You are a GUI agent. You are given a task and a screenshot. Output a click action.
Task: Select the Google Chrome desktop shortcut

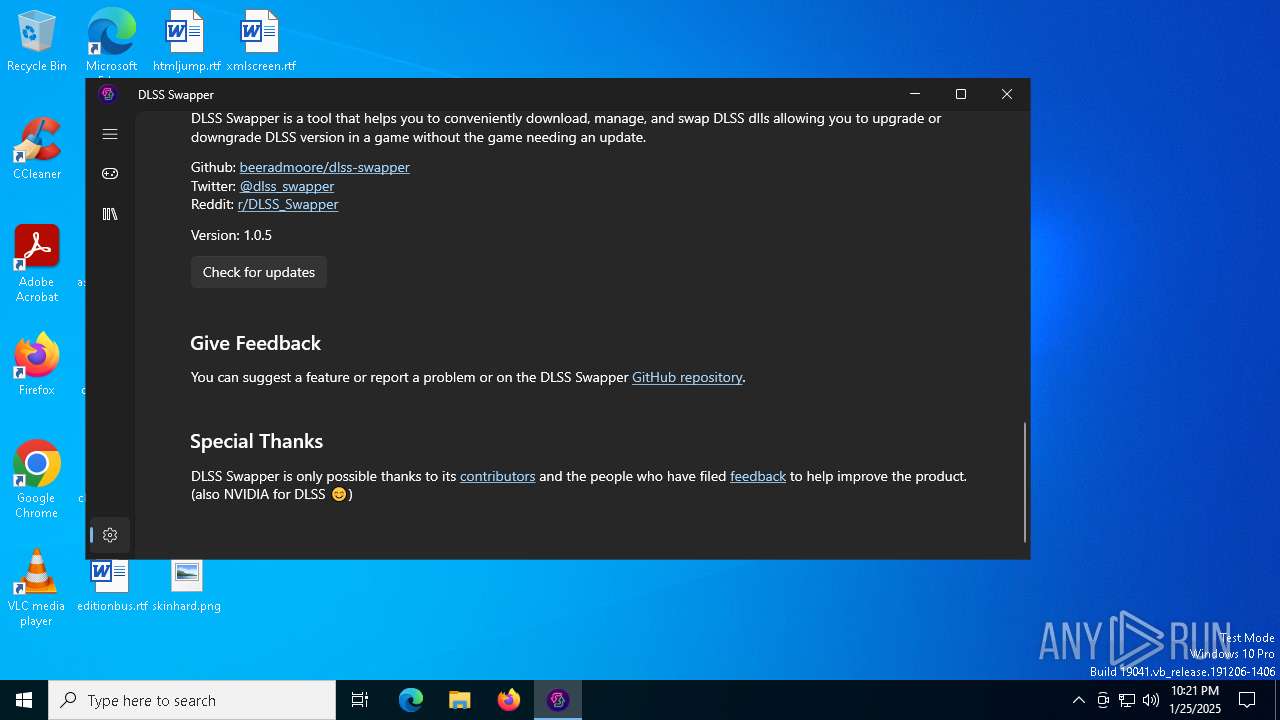coord(37,480)
